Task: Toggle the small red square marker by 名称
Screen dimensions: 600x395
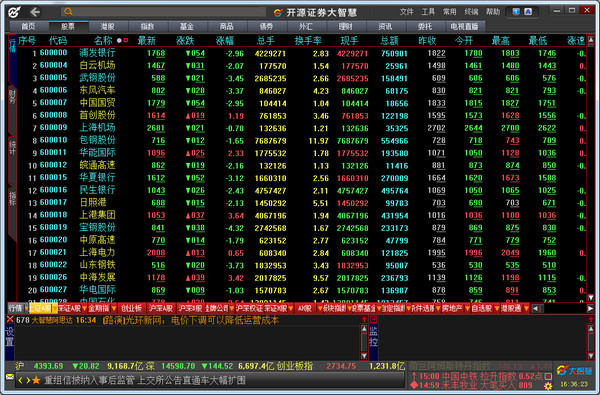Action: [x=126, y=40]
